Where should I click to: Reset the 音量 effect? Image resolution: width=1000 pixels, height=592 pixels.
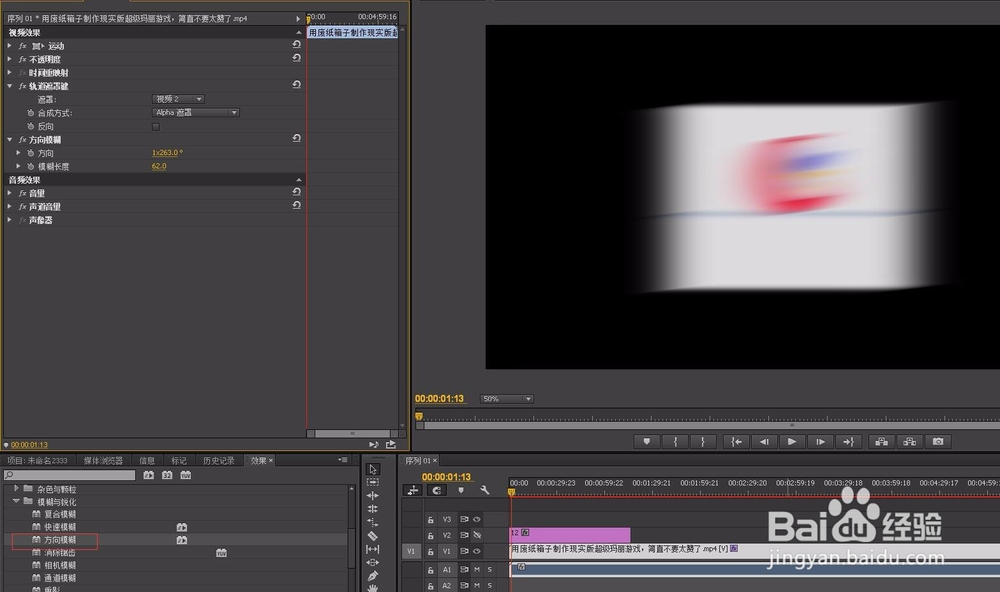(x=297, y=192)
